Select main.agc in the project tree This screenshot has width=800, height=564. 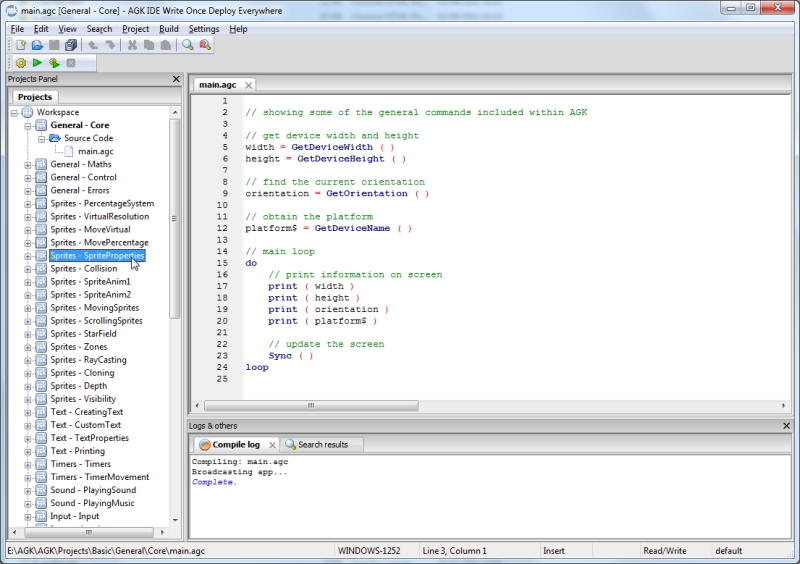96,151
